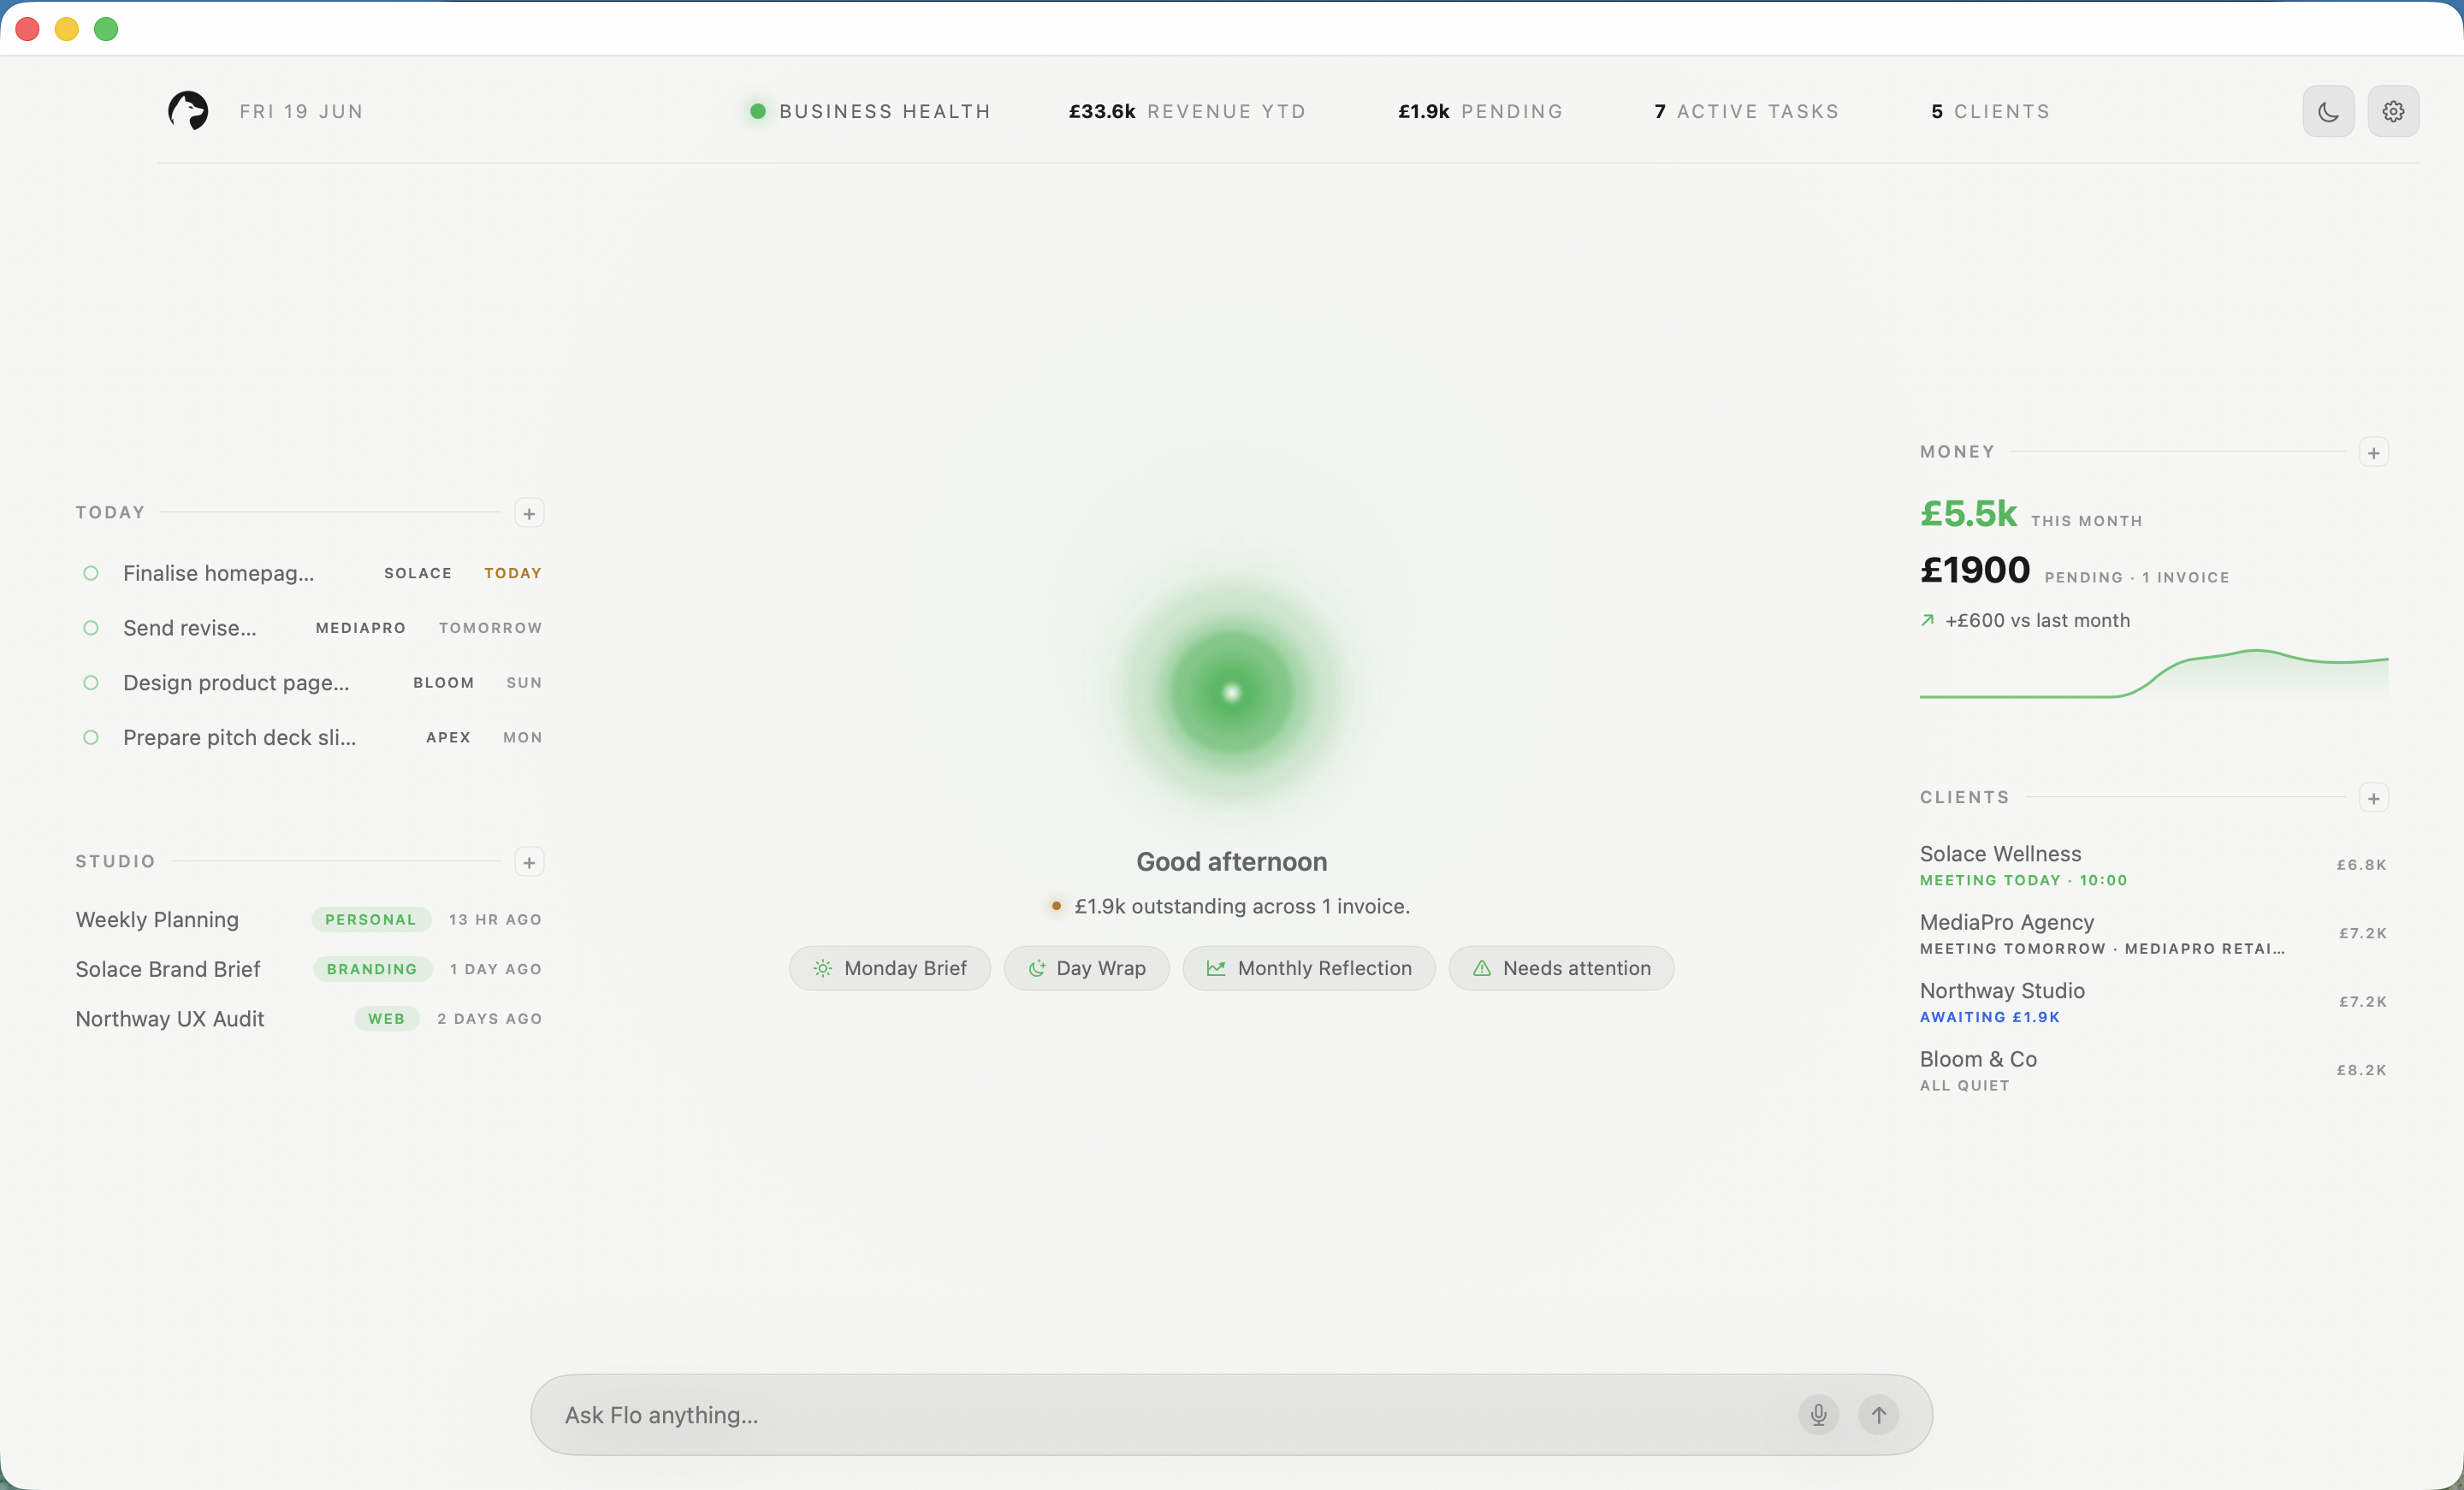Click the 7 Active Tasks stat

pos(1746,111)
